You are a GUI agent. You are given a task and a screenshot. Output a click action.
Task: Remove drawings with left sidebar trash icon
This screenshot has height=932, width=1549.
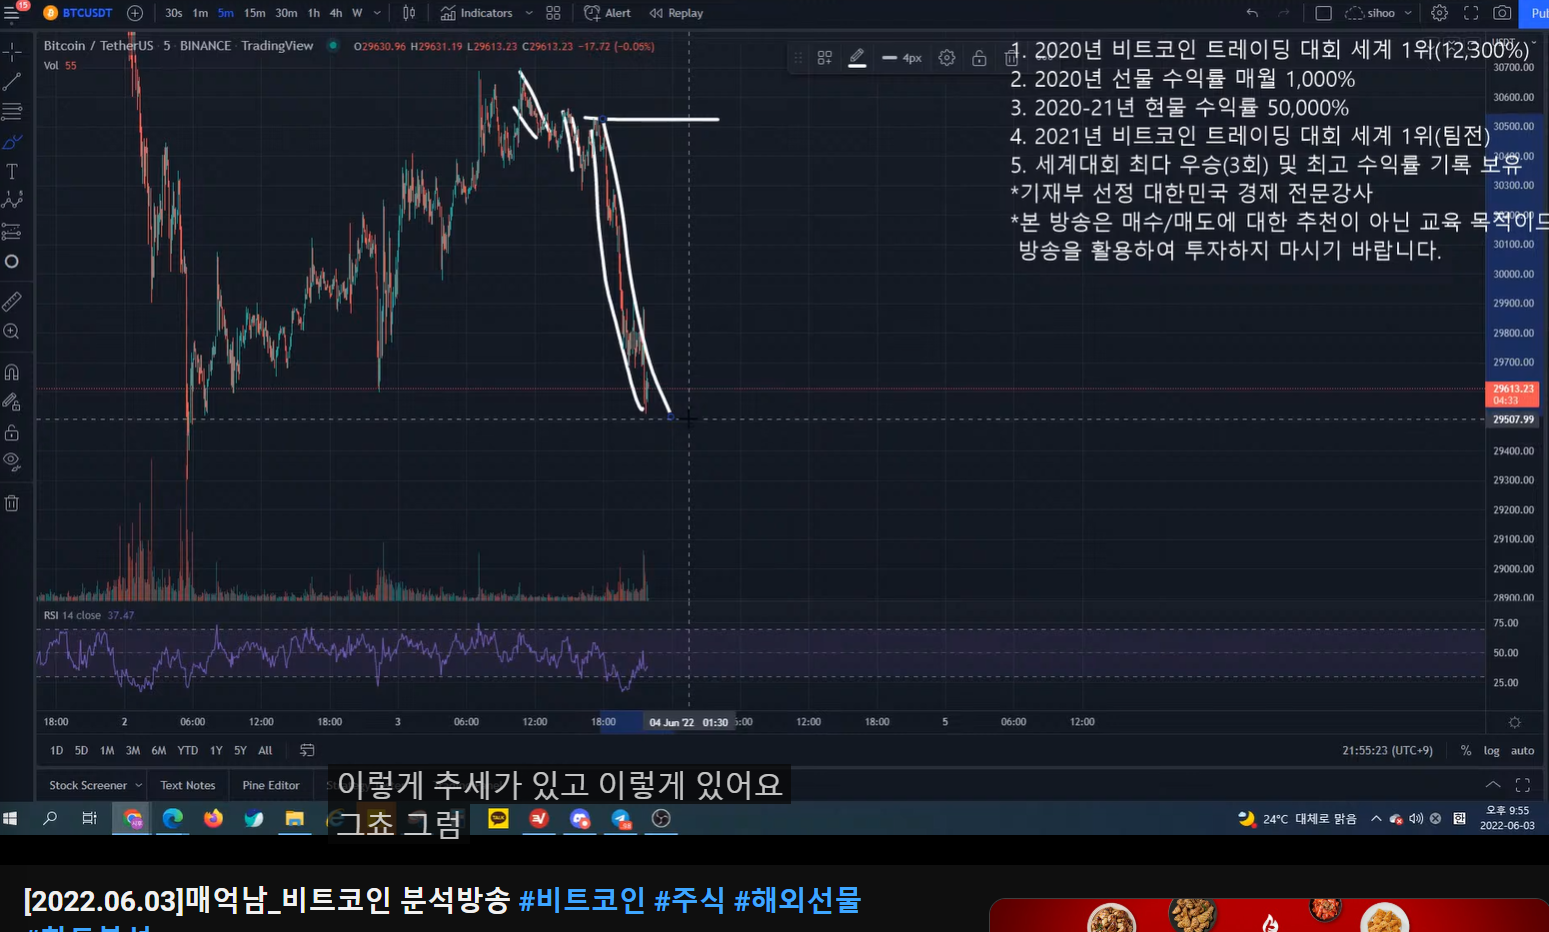(12, 503)
